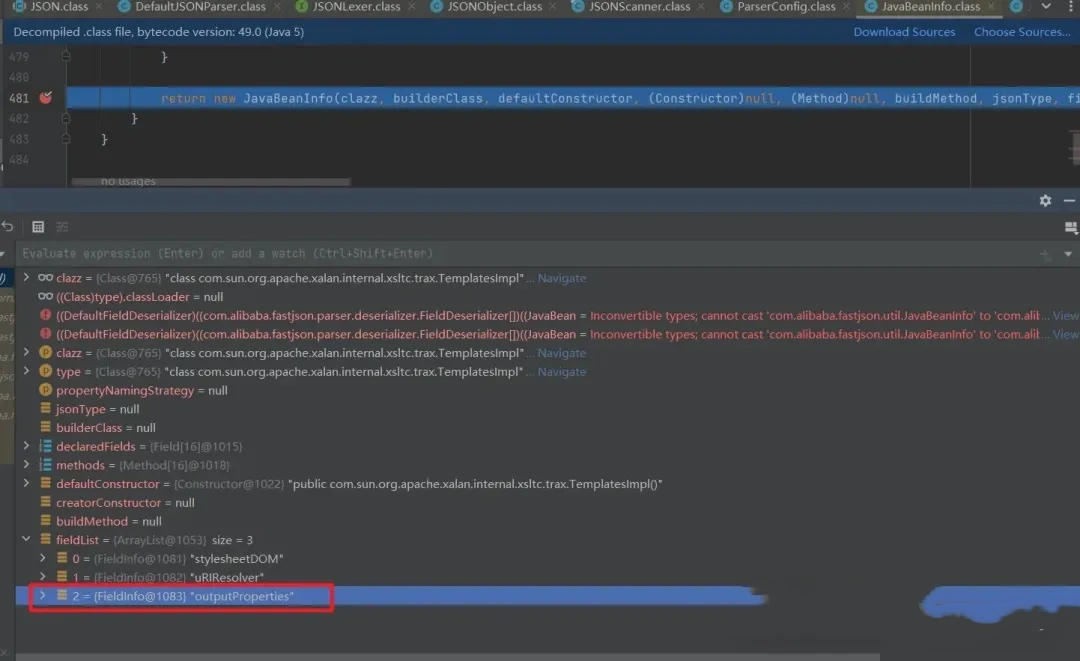
Task: Select the creatorConstructor = null row
Action: point(547,502)
